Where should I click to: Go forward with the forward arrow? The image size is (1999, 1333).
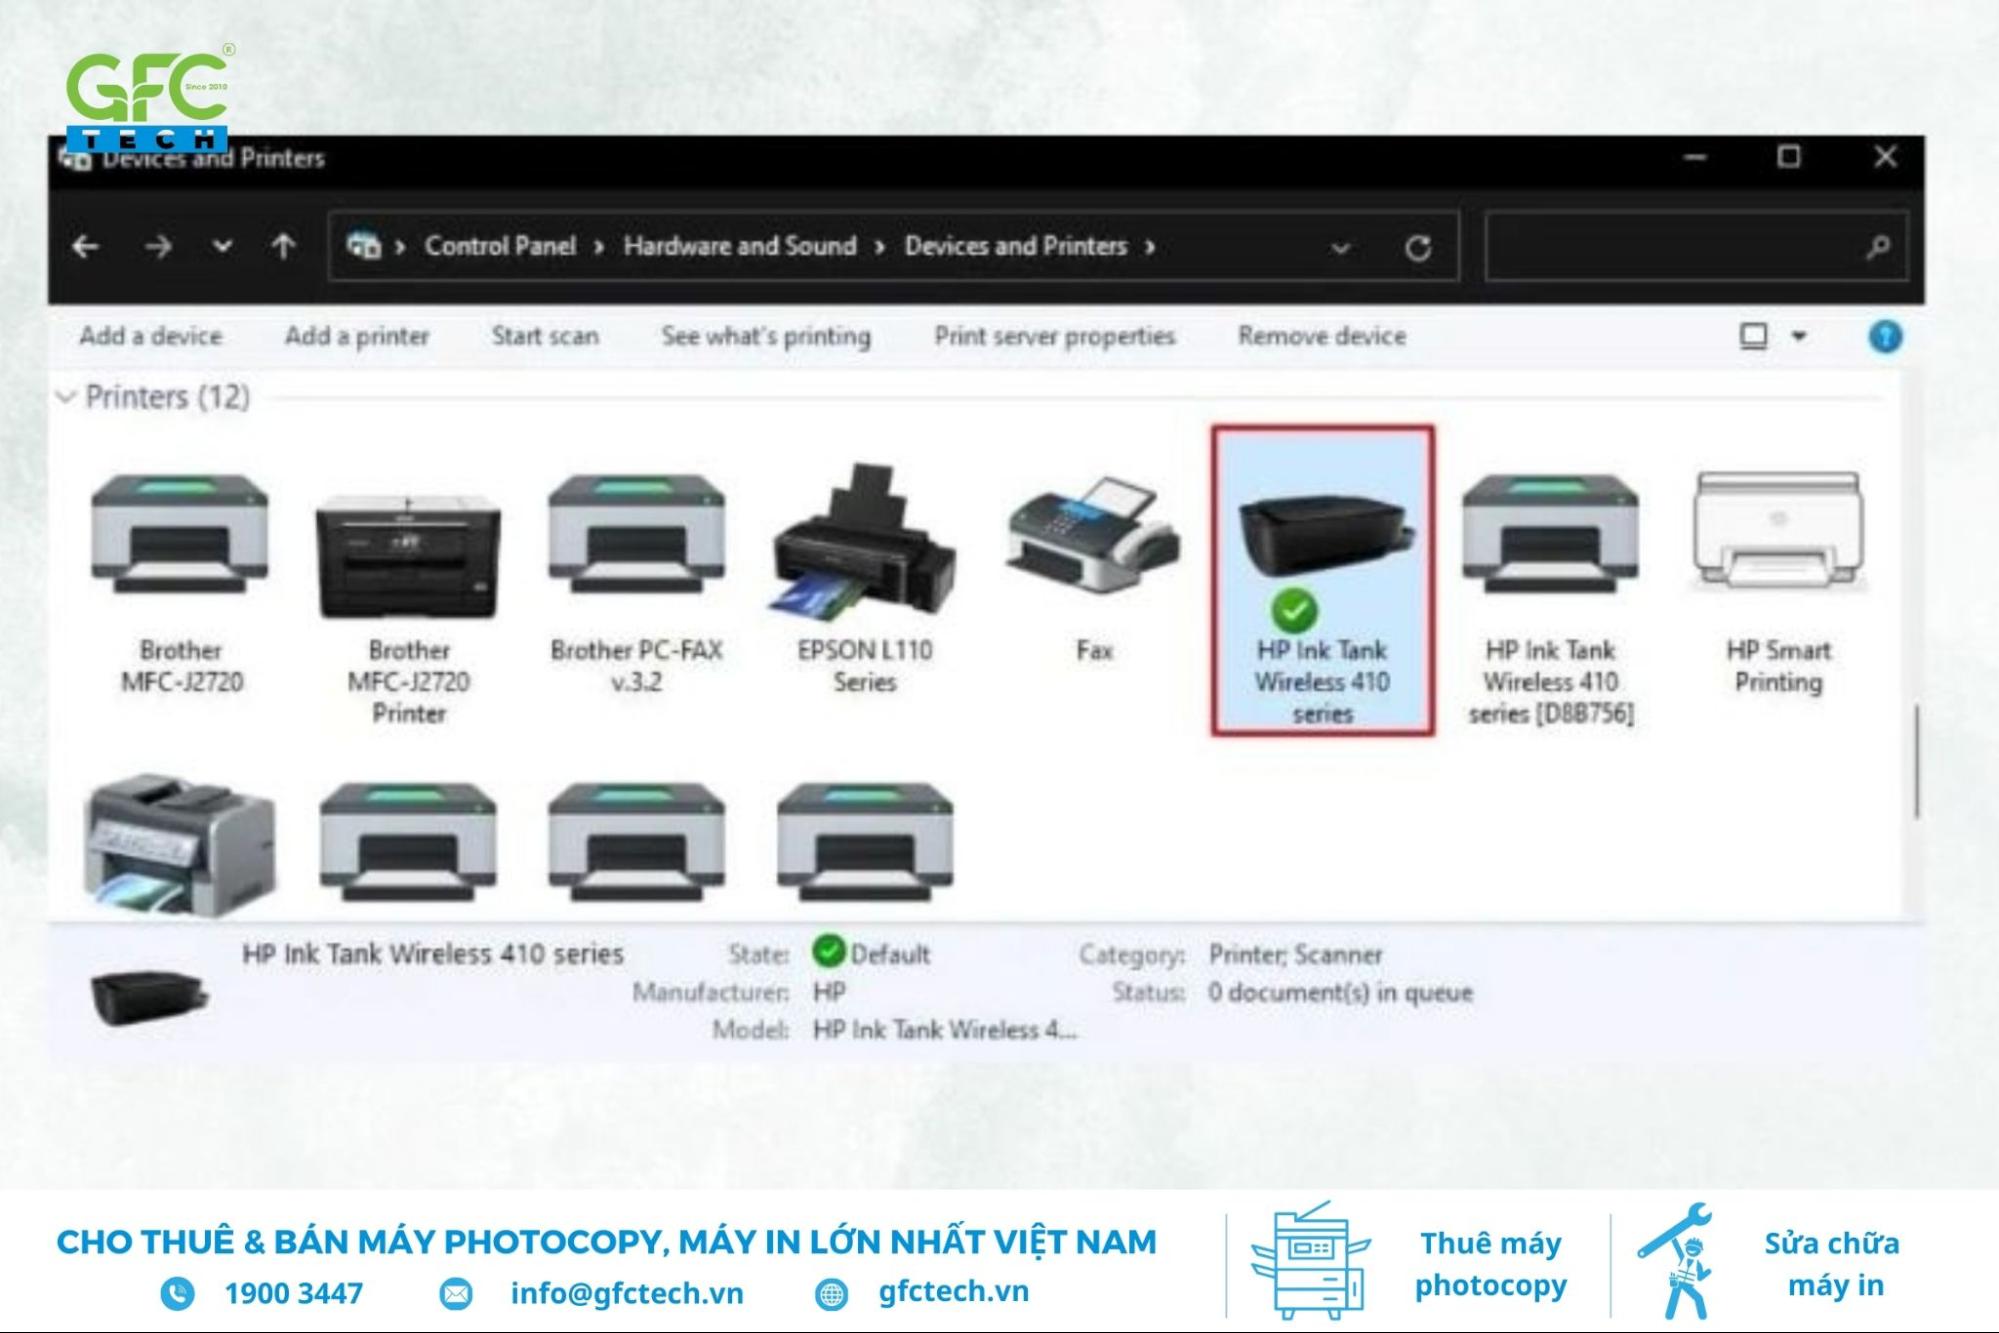click(158, 246)
